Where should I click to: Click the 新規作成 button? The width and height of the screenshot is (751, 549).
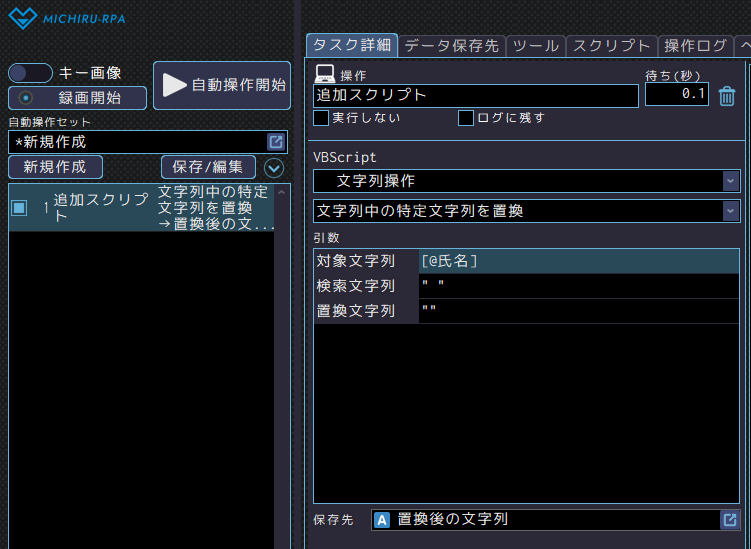(x=55, y=167)
